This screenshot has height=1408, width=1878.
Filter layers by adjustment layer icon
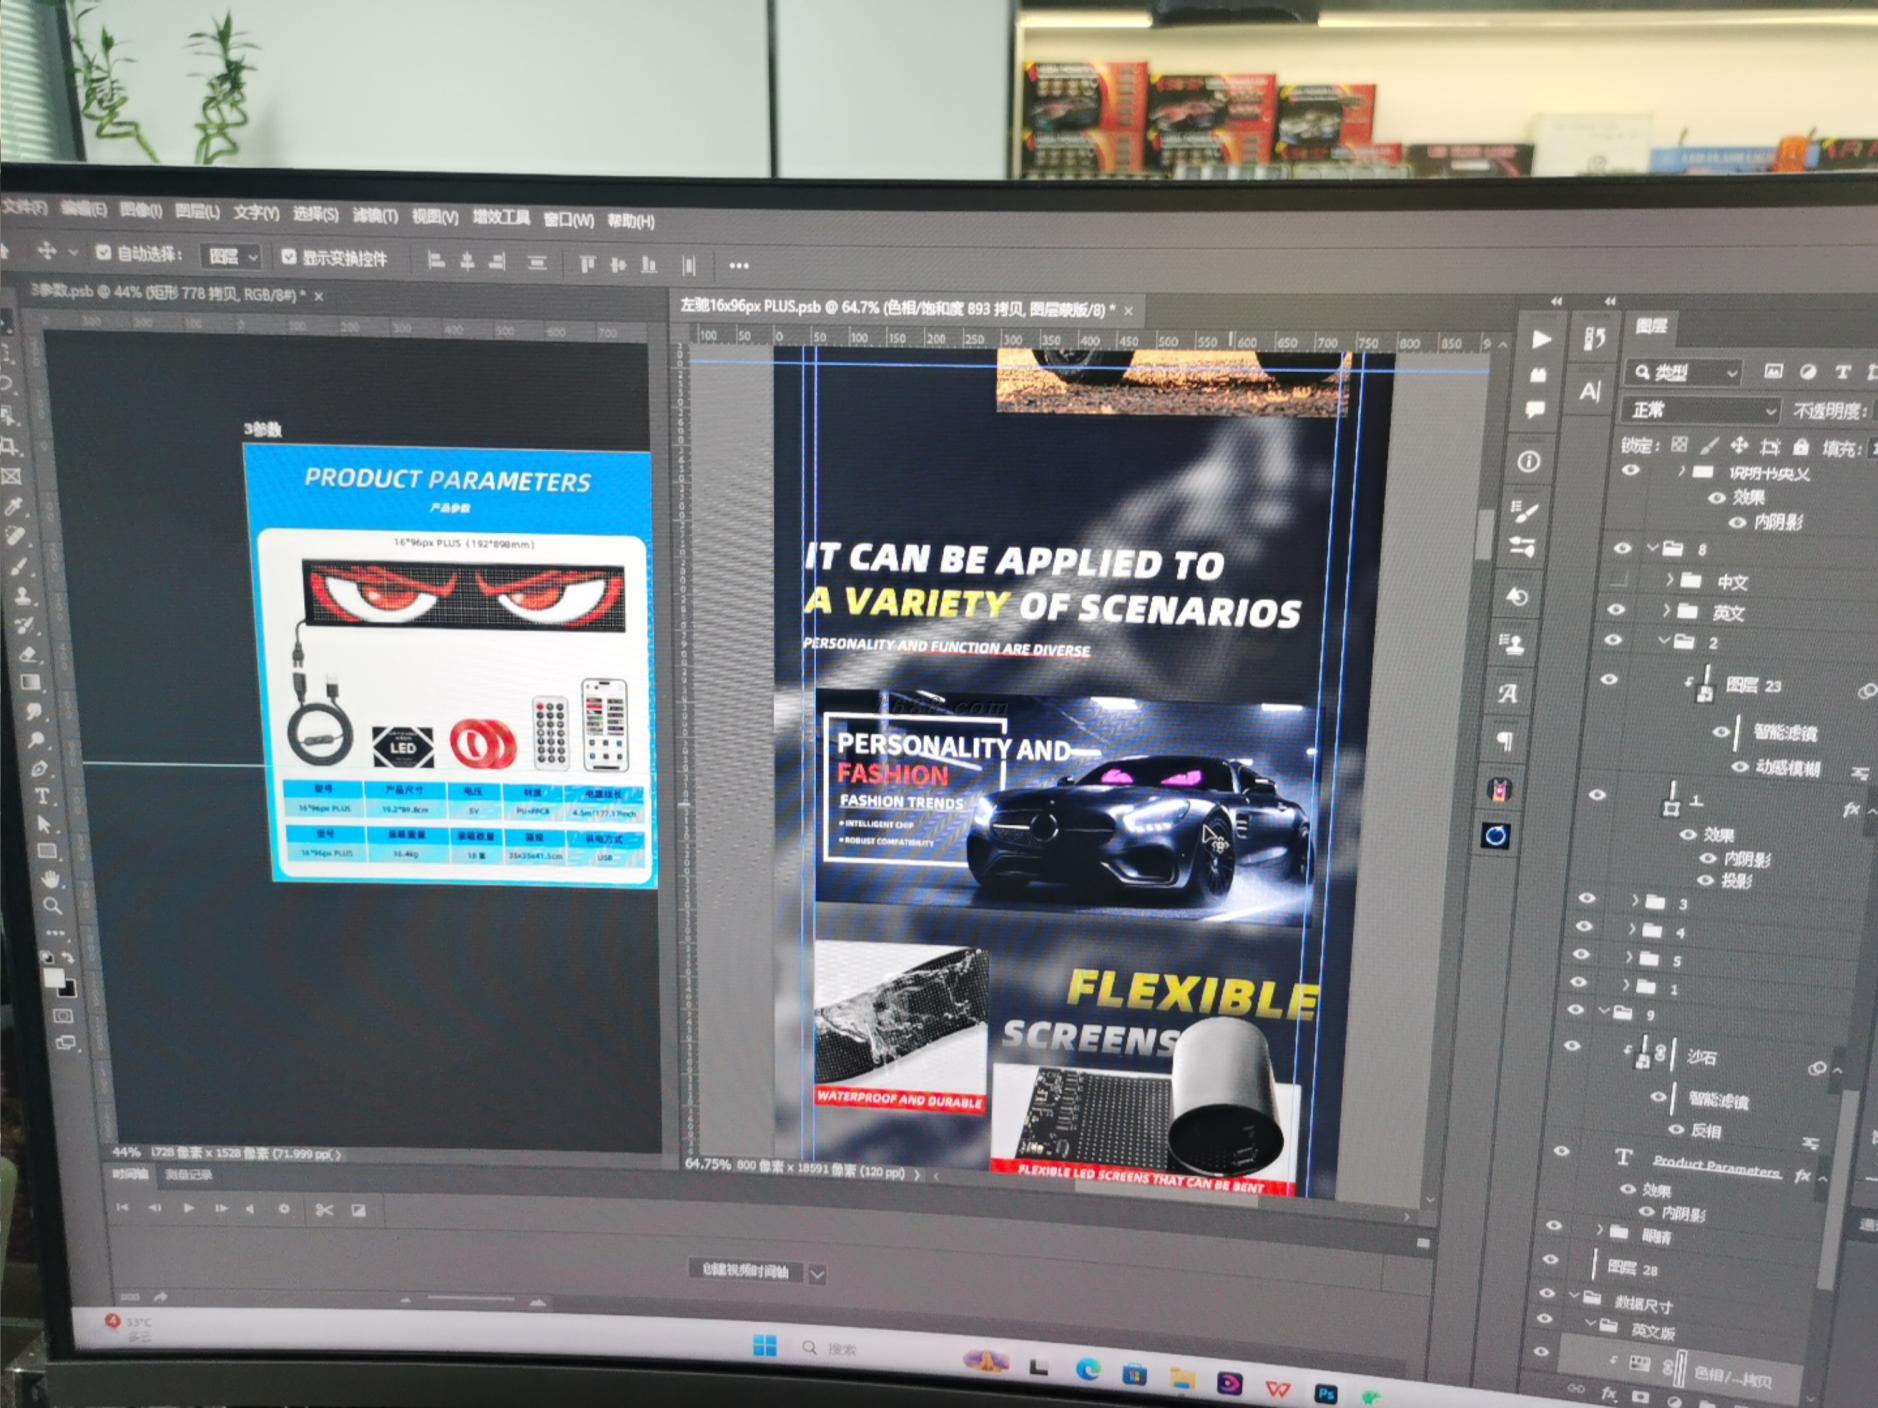tap(1808, 371)
